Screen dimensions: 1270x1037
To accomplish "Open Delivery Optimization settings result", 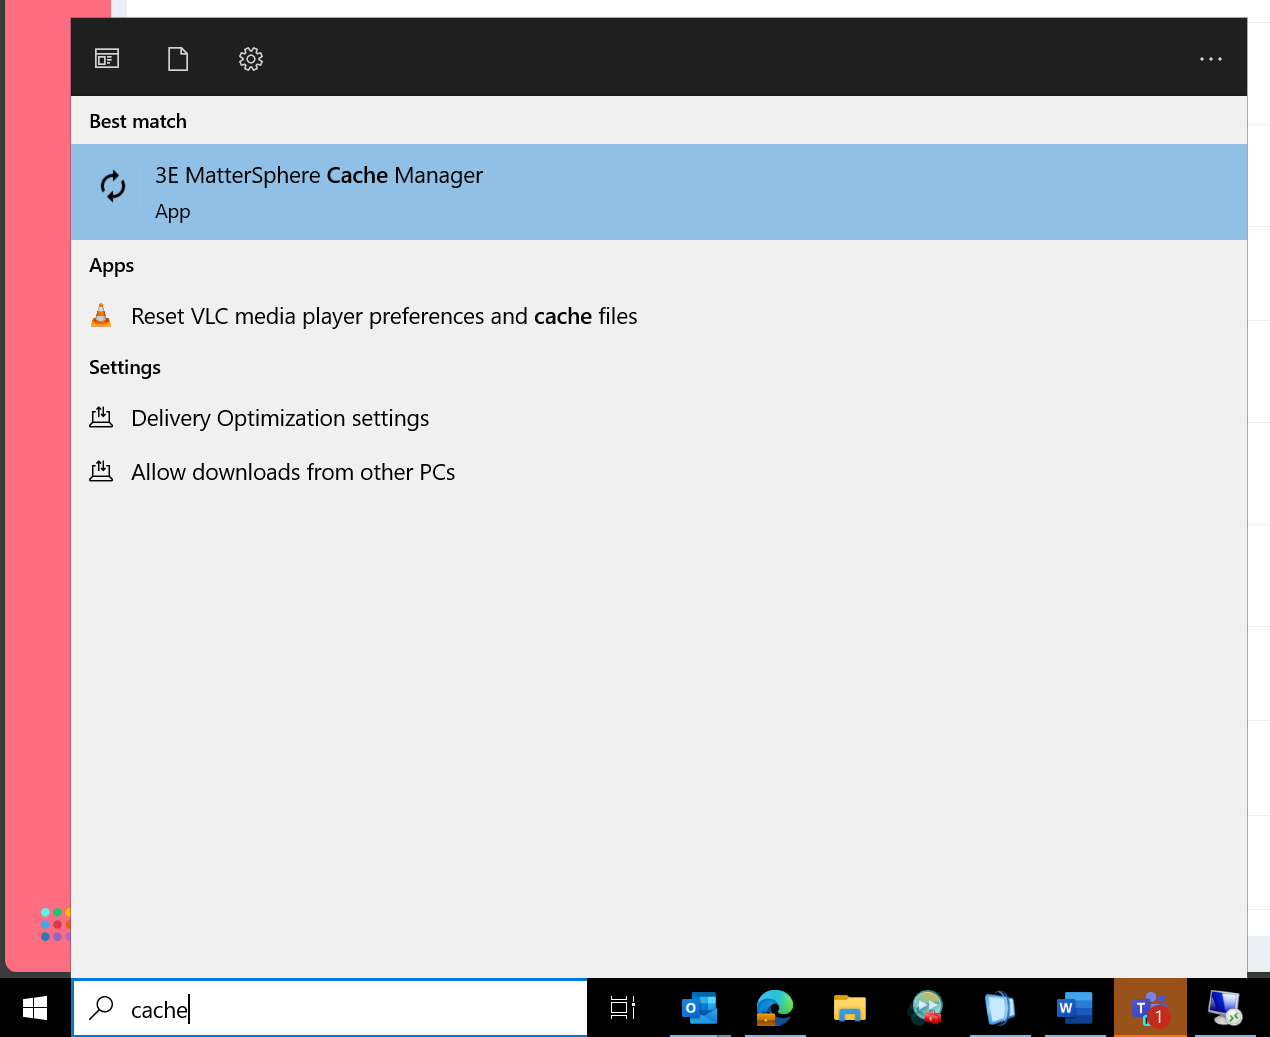I will pyautogui.click(x=659, y=418).
